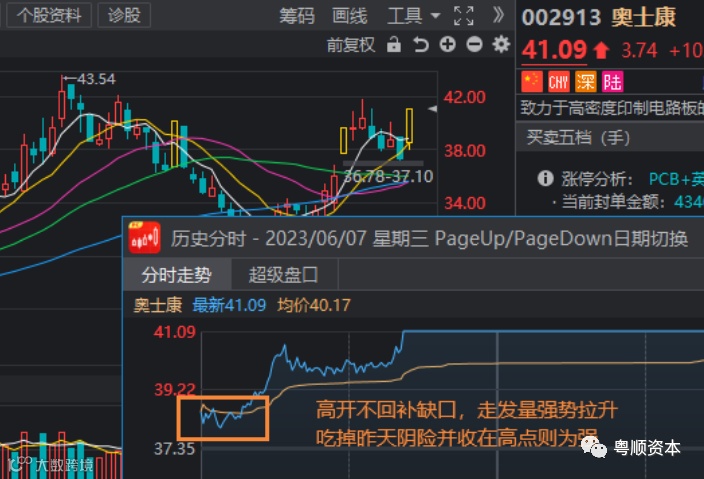Click the 36.78-37.10 gap label

388,176
